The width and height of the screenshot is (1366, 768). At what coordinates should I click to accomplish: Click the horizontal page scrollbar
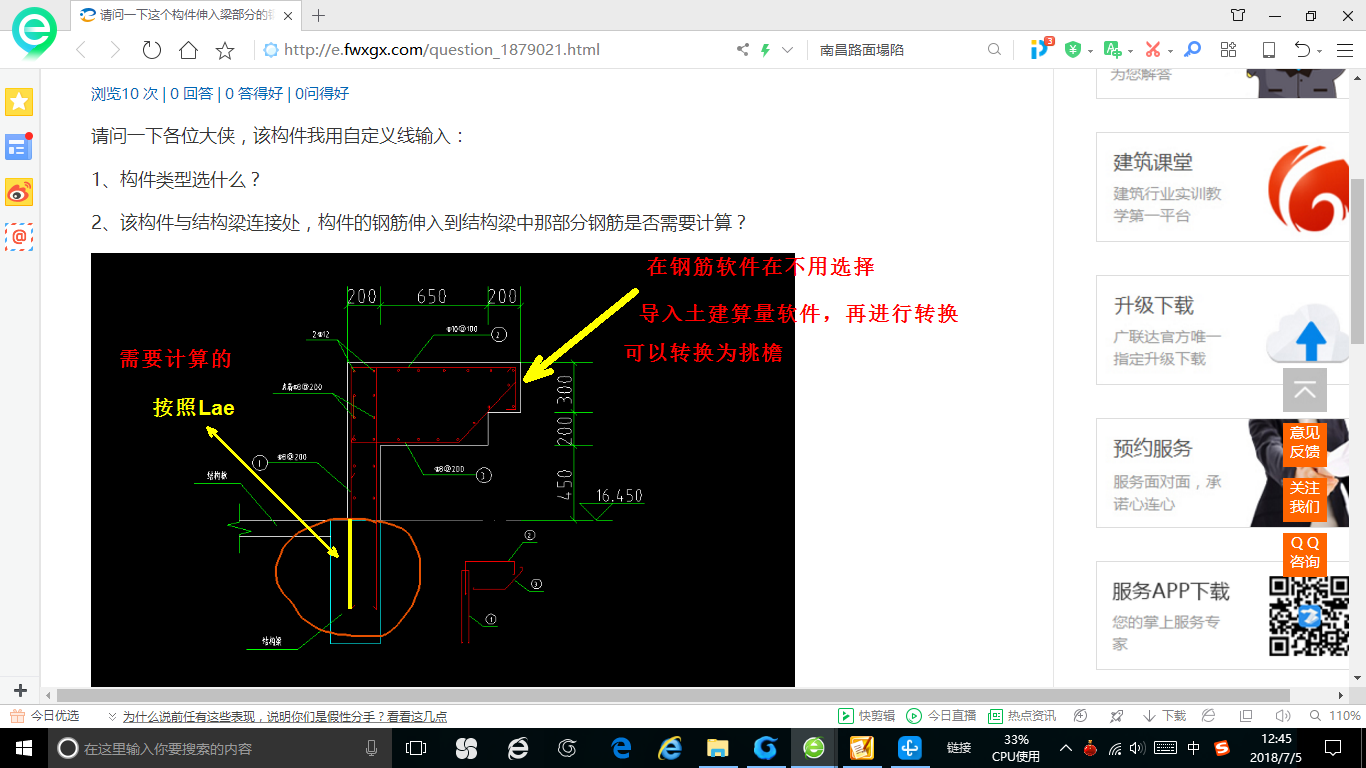click(673, 695)
